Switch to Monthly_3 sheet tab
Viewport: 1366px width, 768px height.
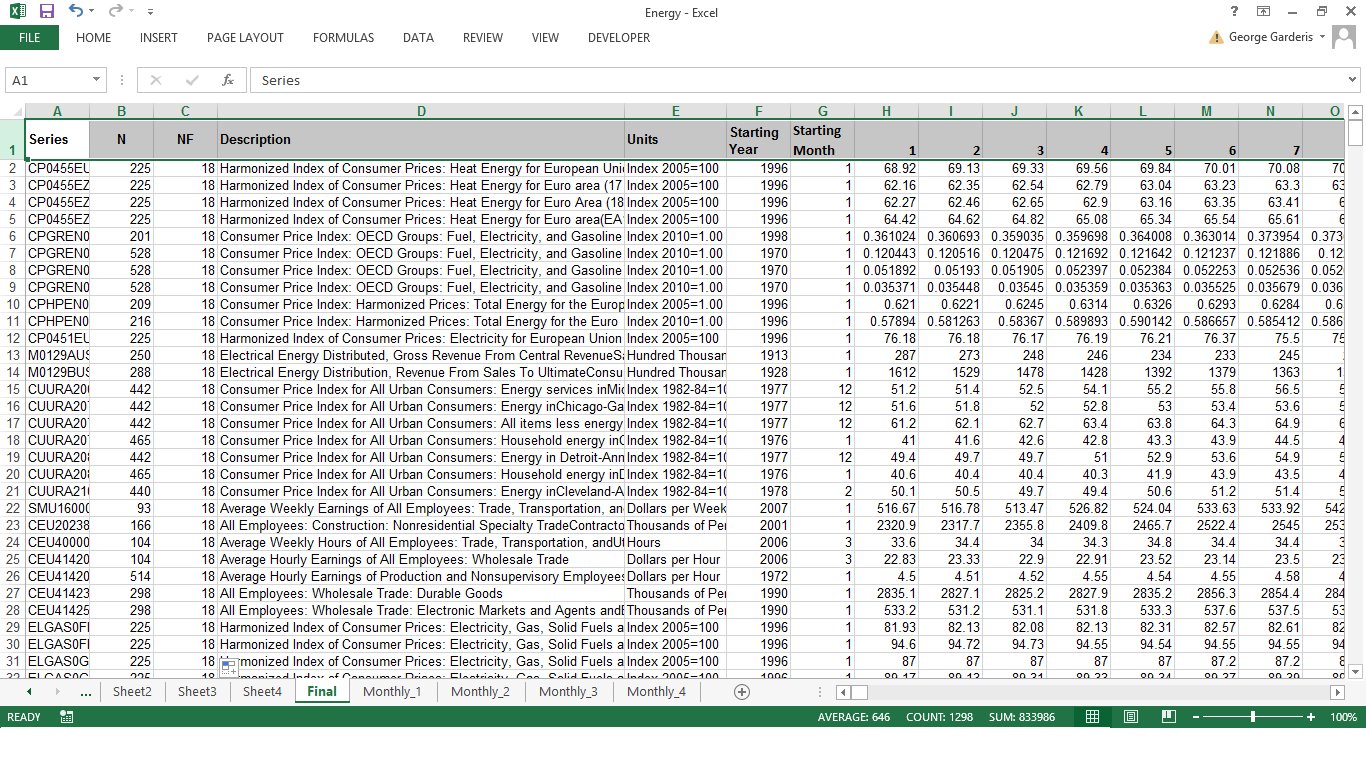coord(568,692)
